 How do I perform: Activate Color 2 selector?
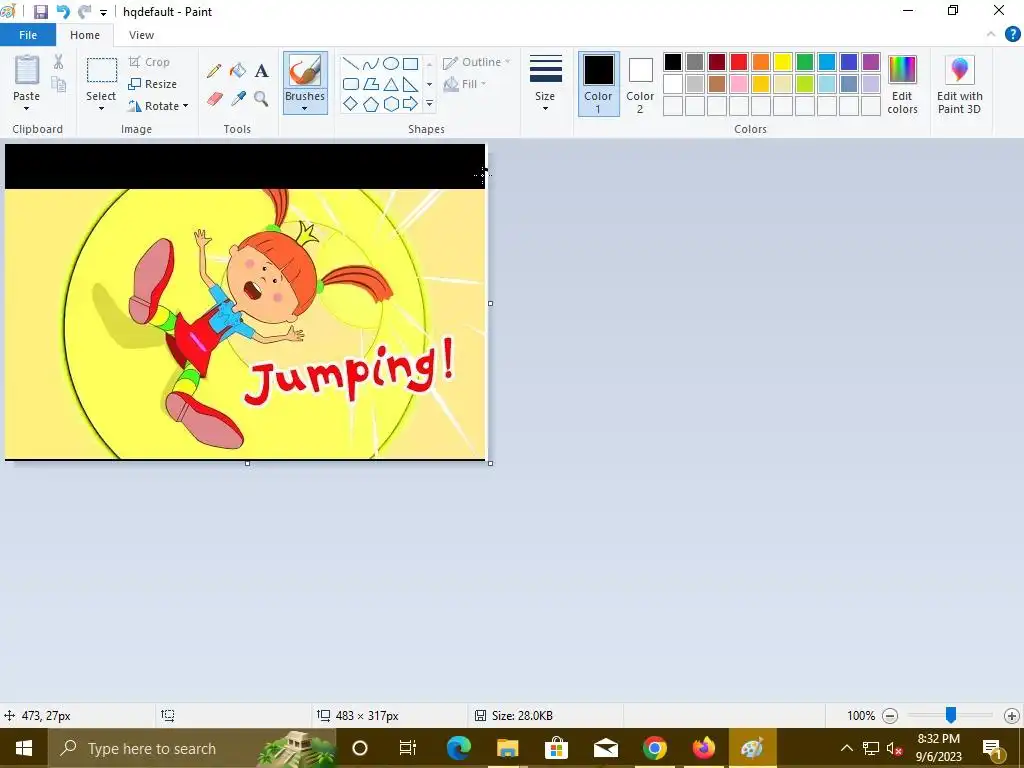(640, 84)
